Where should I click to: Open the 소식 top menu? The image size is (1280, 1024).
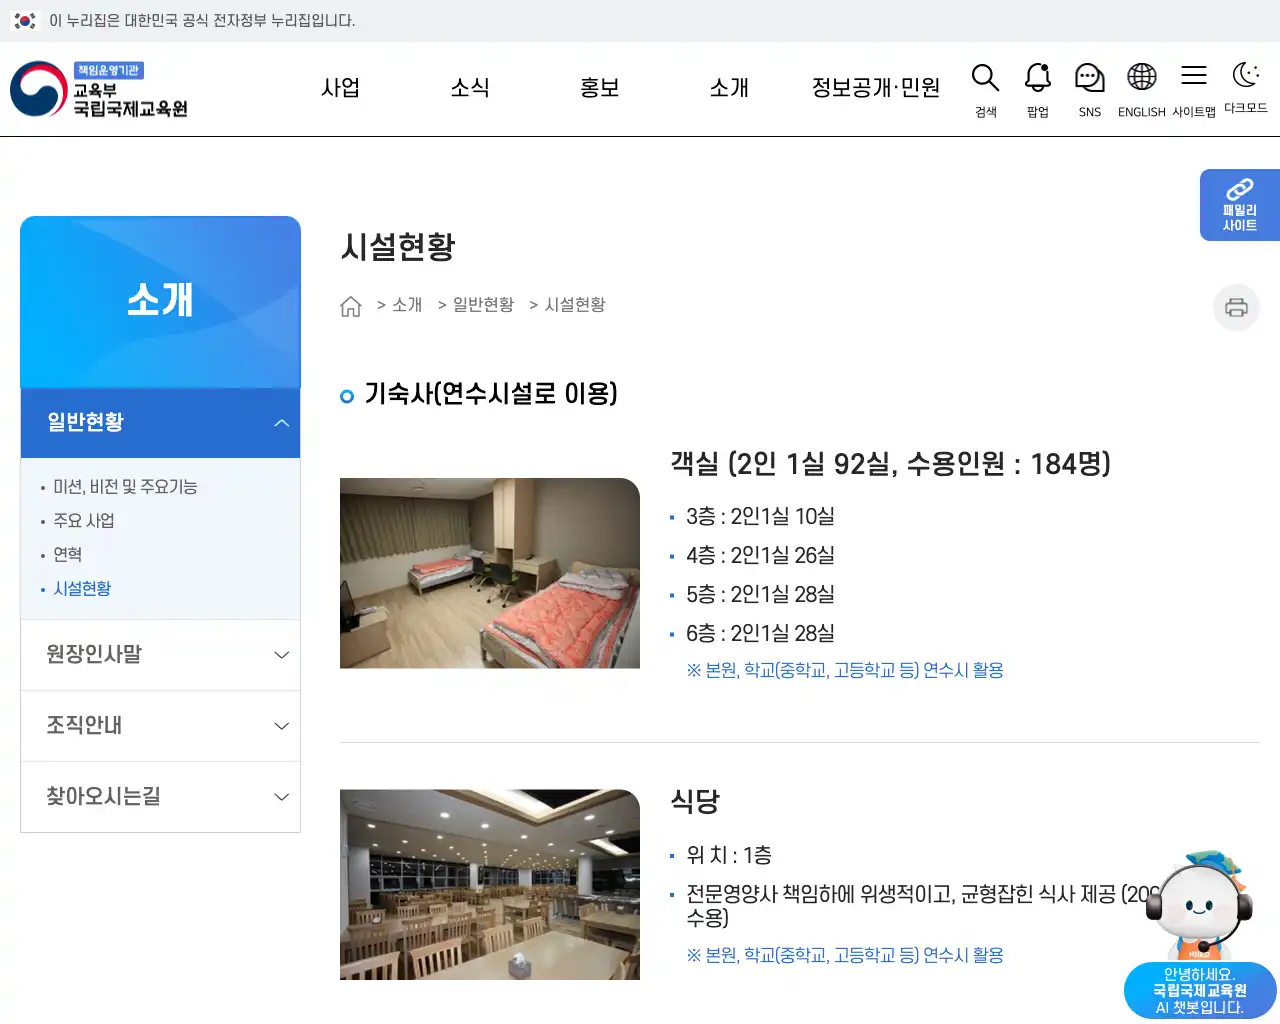pyautogui.click(x=470, y=88)
